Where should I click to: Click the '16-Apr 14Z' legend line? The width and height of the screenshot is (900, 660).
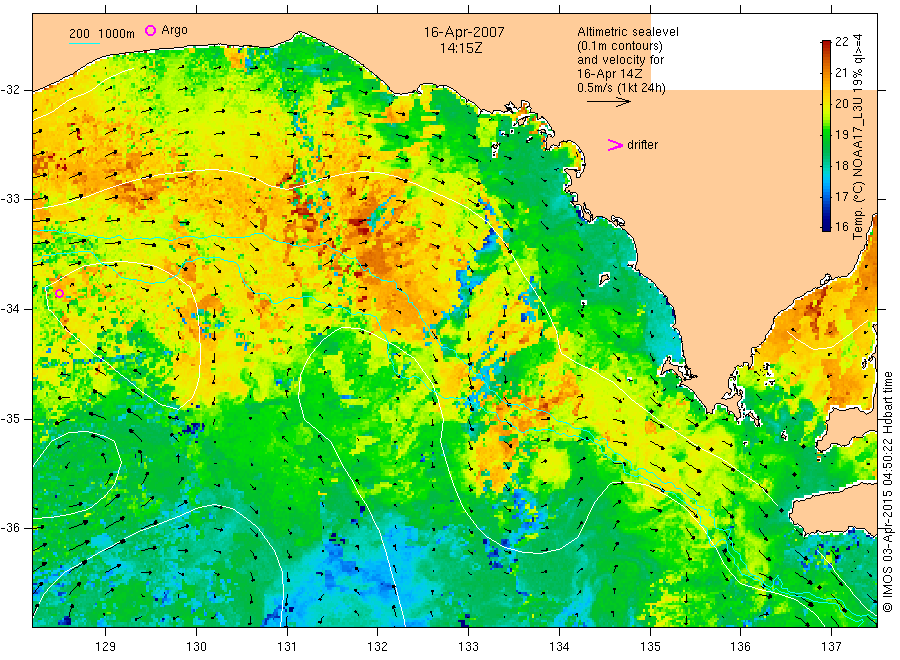[610, 74]
